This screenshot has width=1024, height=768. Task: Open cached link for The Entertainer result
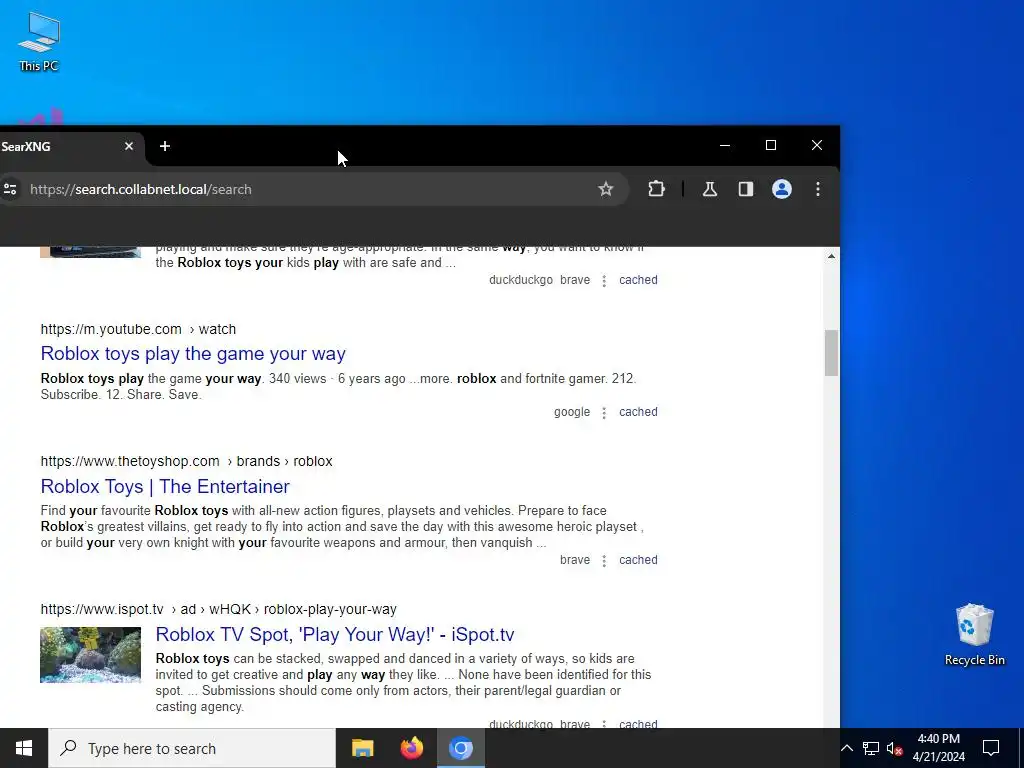[638, 560]
